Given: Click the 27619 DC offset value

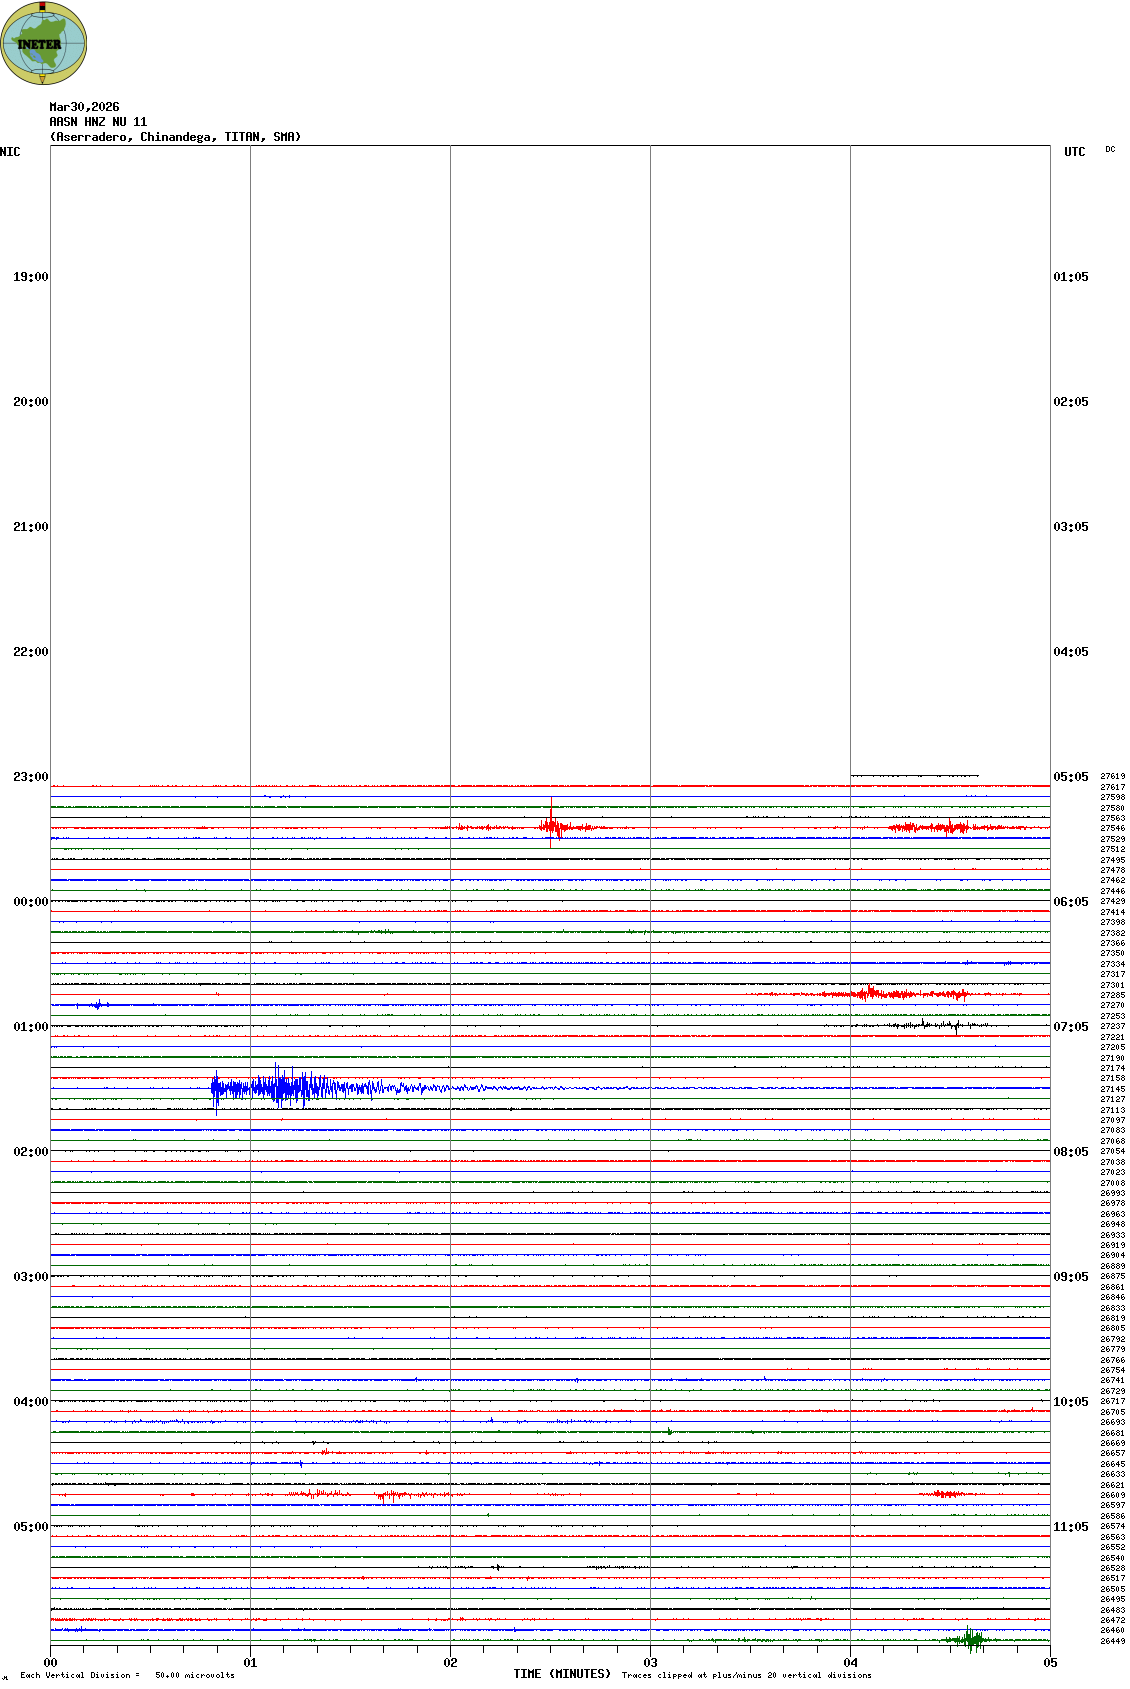Looking at the screenshot, I should pos(1112,776).
